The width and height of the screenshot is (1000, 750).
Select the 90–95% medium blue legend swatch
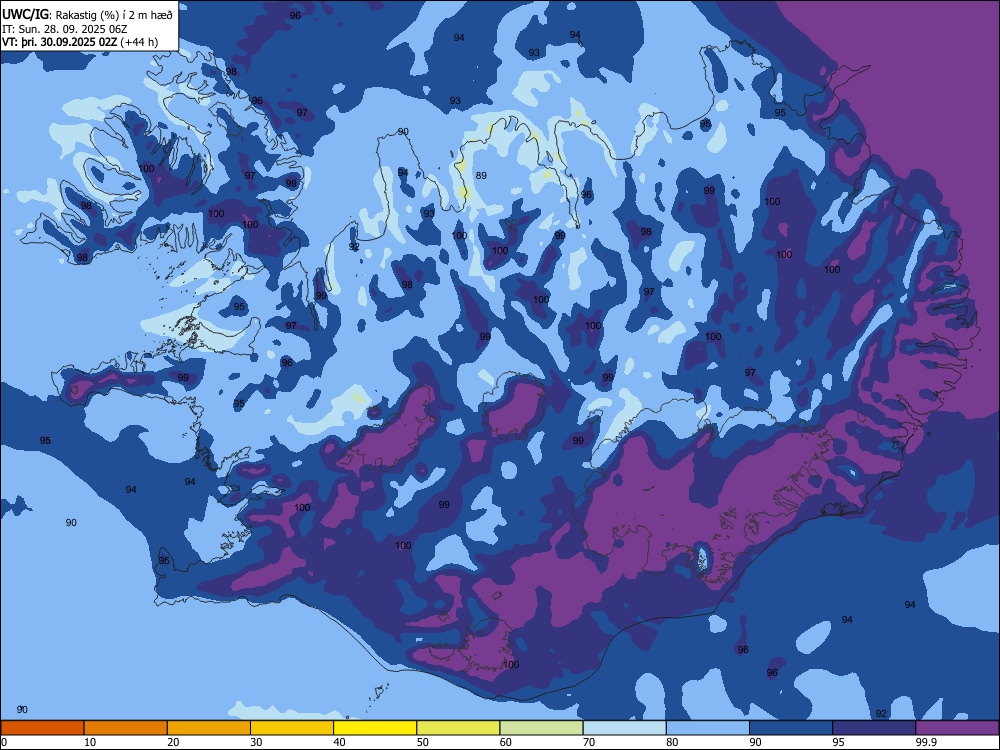(x=791, y=728)
